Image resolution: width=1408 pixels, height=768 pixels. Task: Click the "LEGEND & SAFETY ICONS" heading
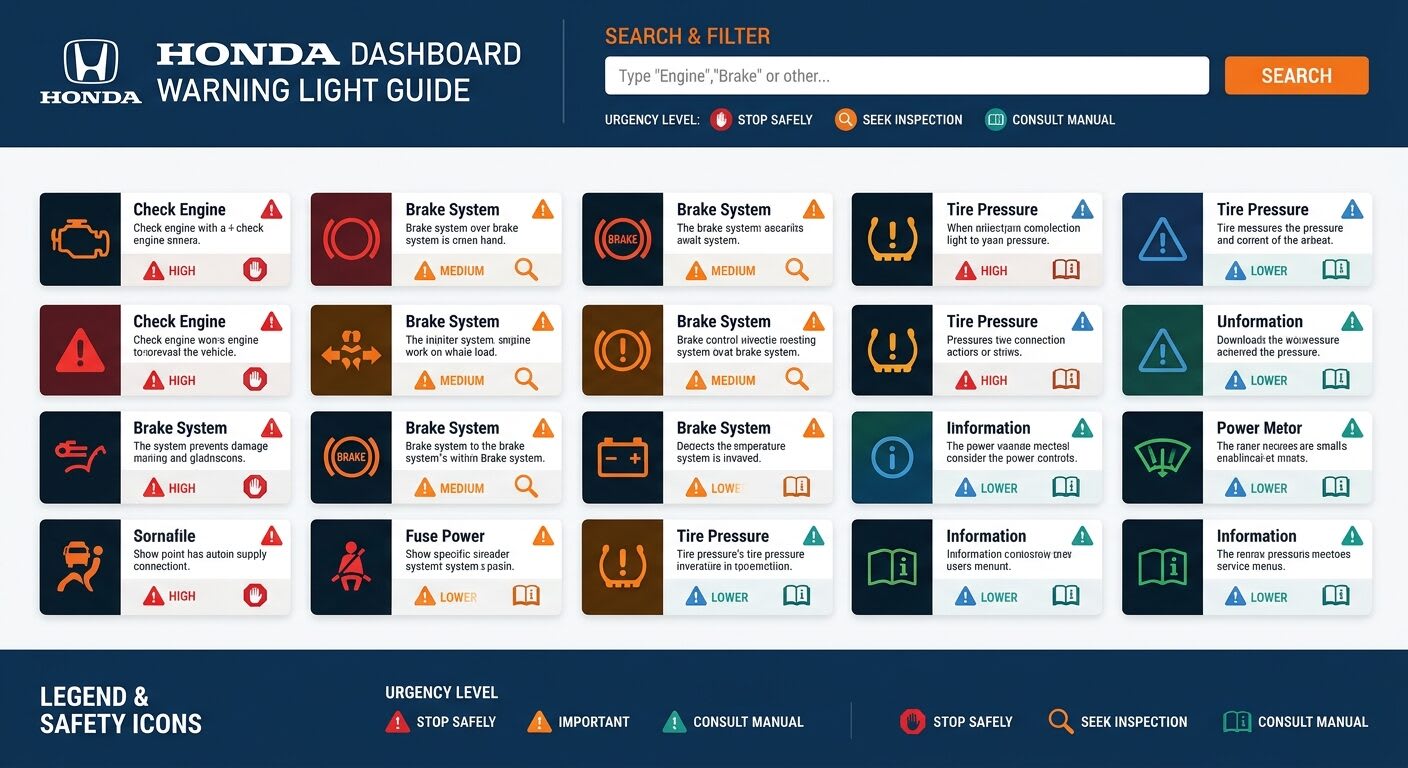121,710
